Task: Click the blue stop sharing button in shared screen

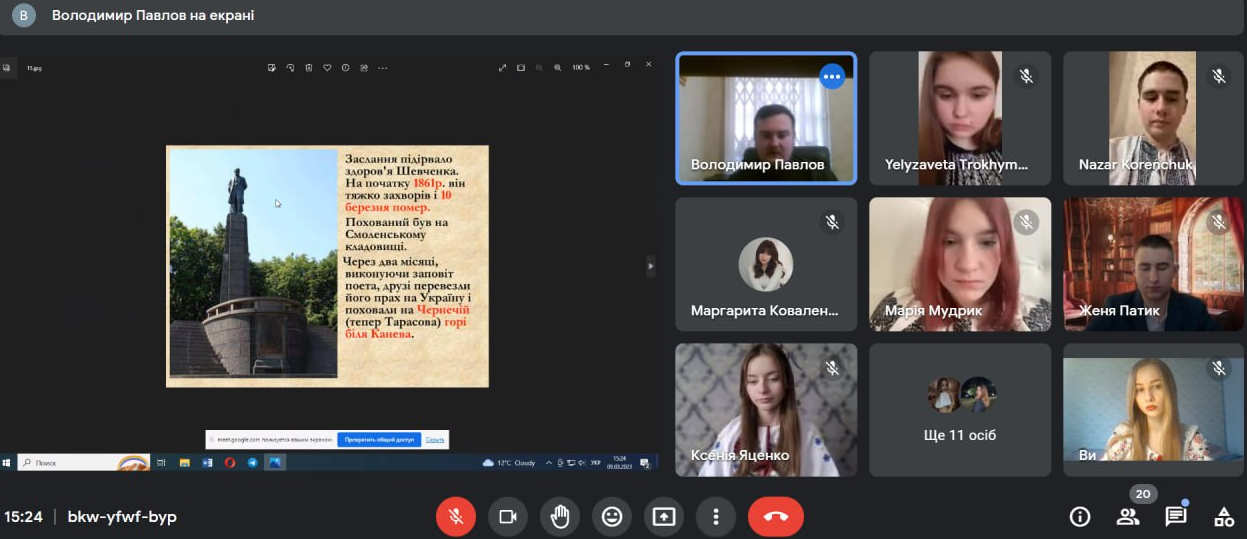Action: [379, 439]
